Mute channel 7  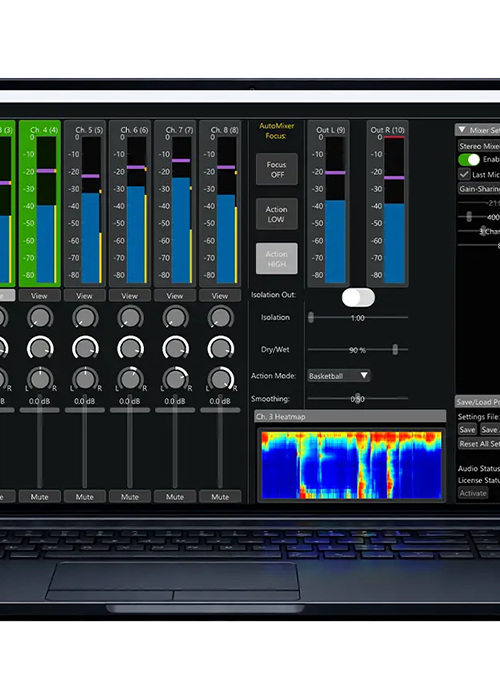coord(175,496)
